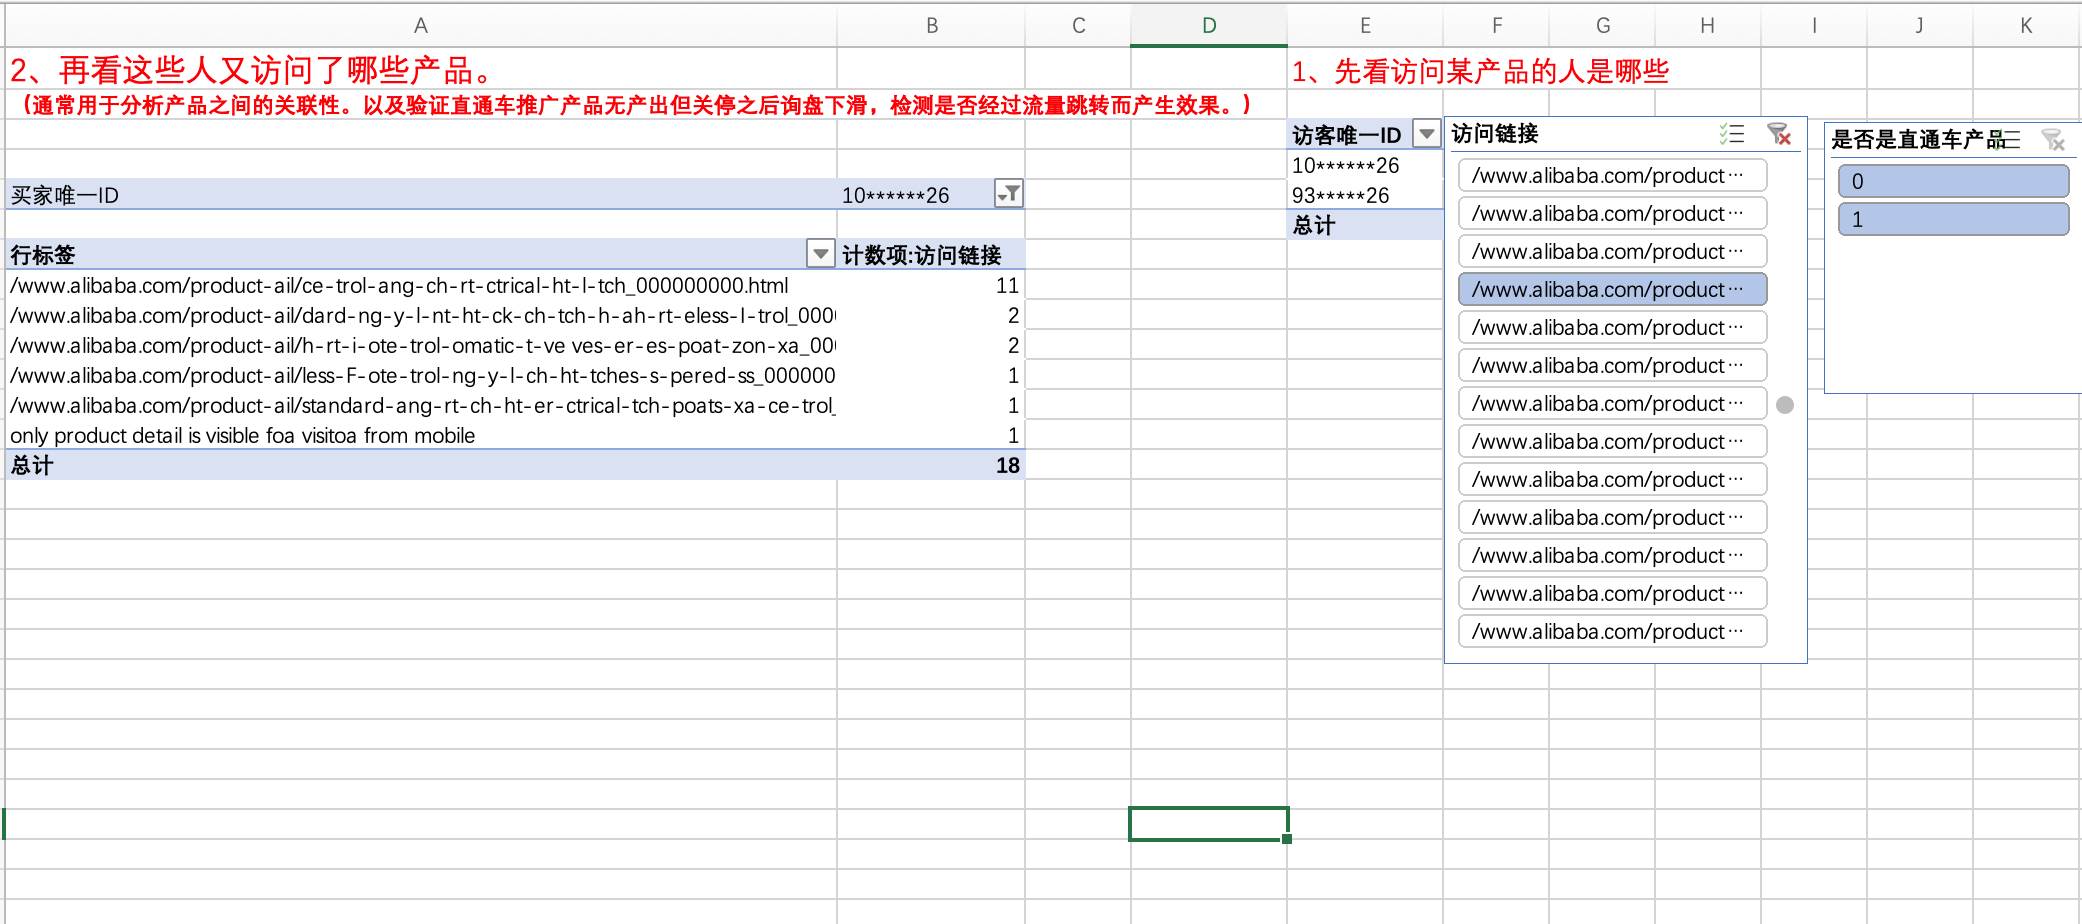Select the 计数项:访问链接 header cell
Viewport: 2082px width, 924px height.
tap(931, 255)
